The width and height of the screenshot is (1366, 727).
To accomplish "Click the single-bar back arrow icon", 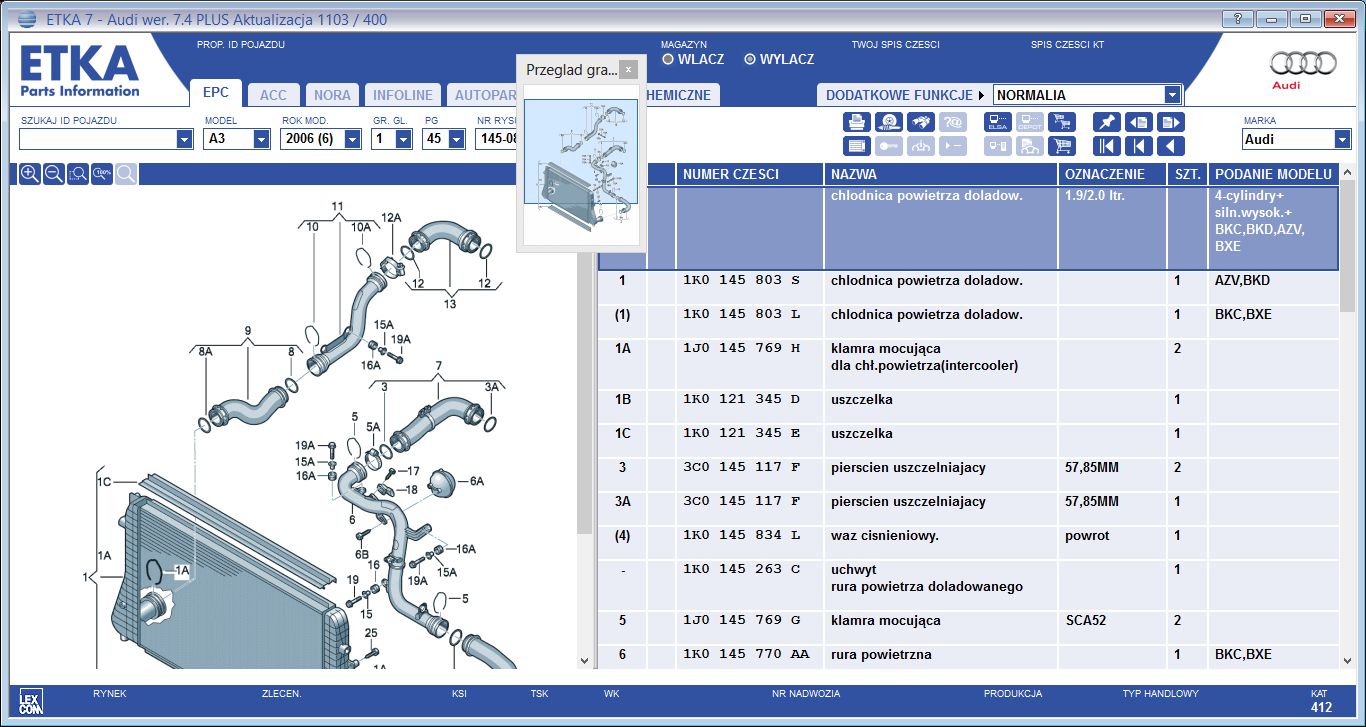I will click(x=1138, y=146).
